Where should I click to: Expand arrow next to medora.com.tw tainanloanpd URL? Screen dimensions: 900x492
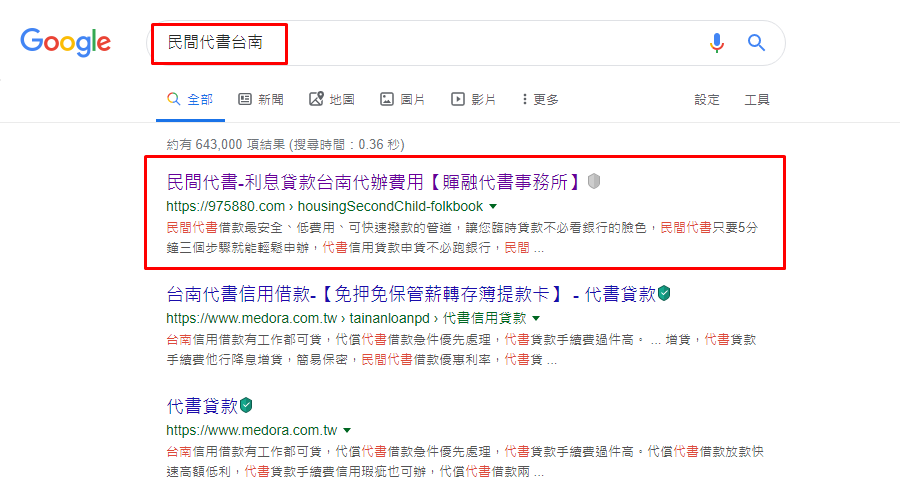(536, 318)
